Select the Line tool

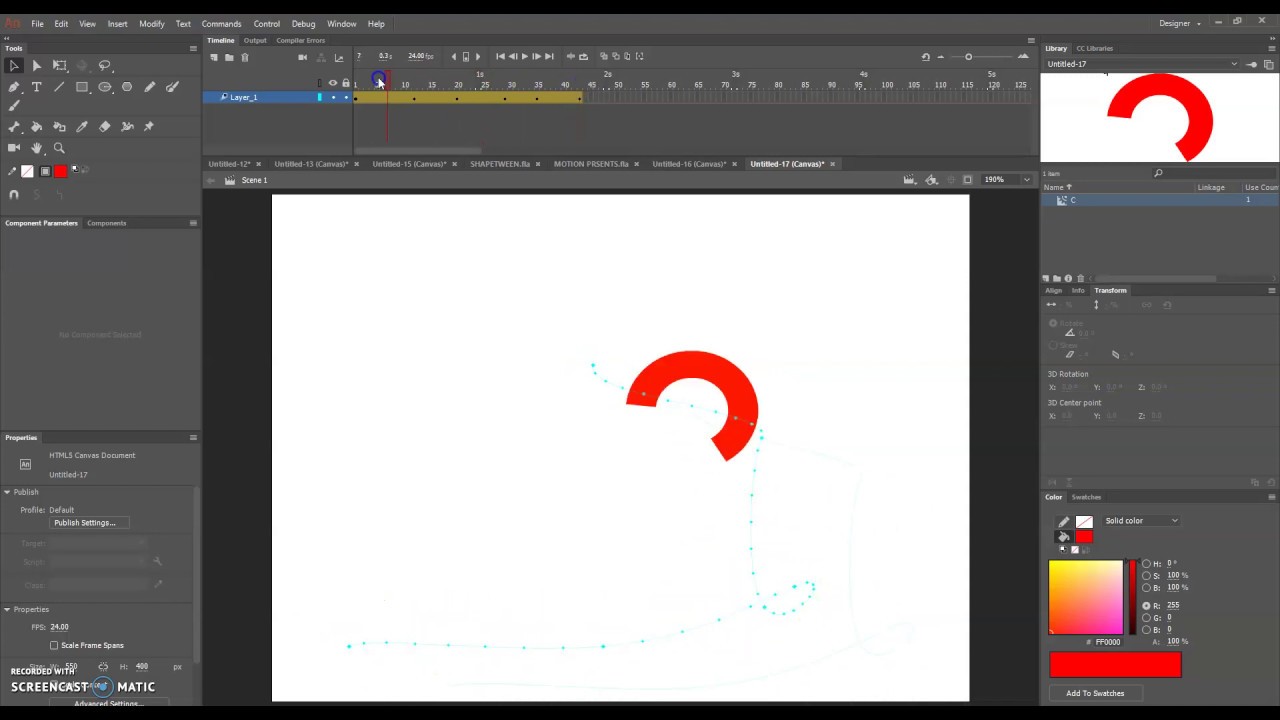pos(59,87)
